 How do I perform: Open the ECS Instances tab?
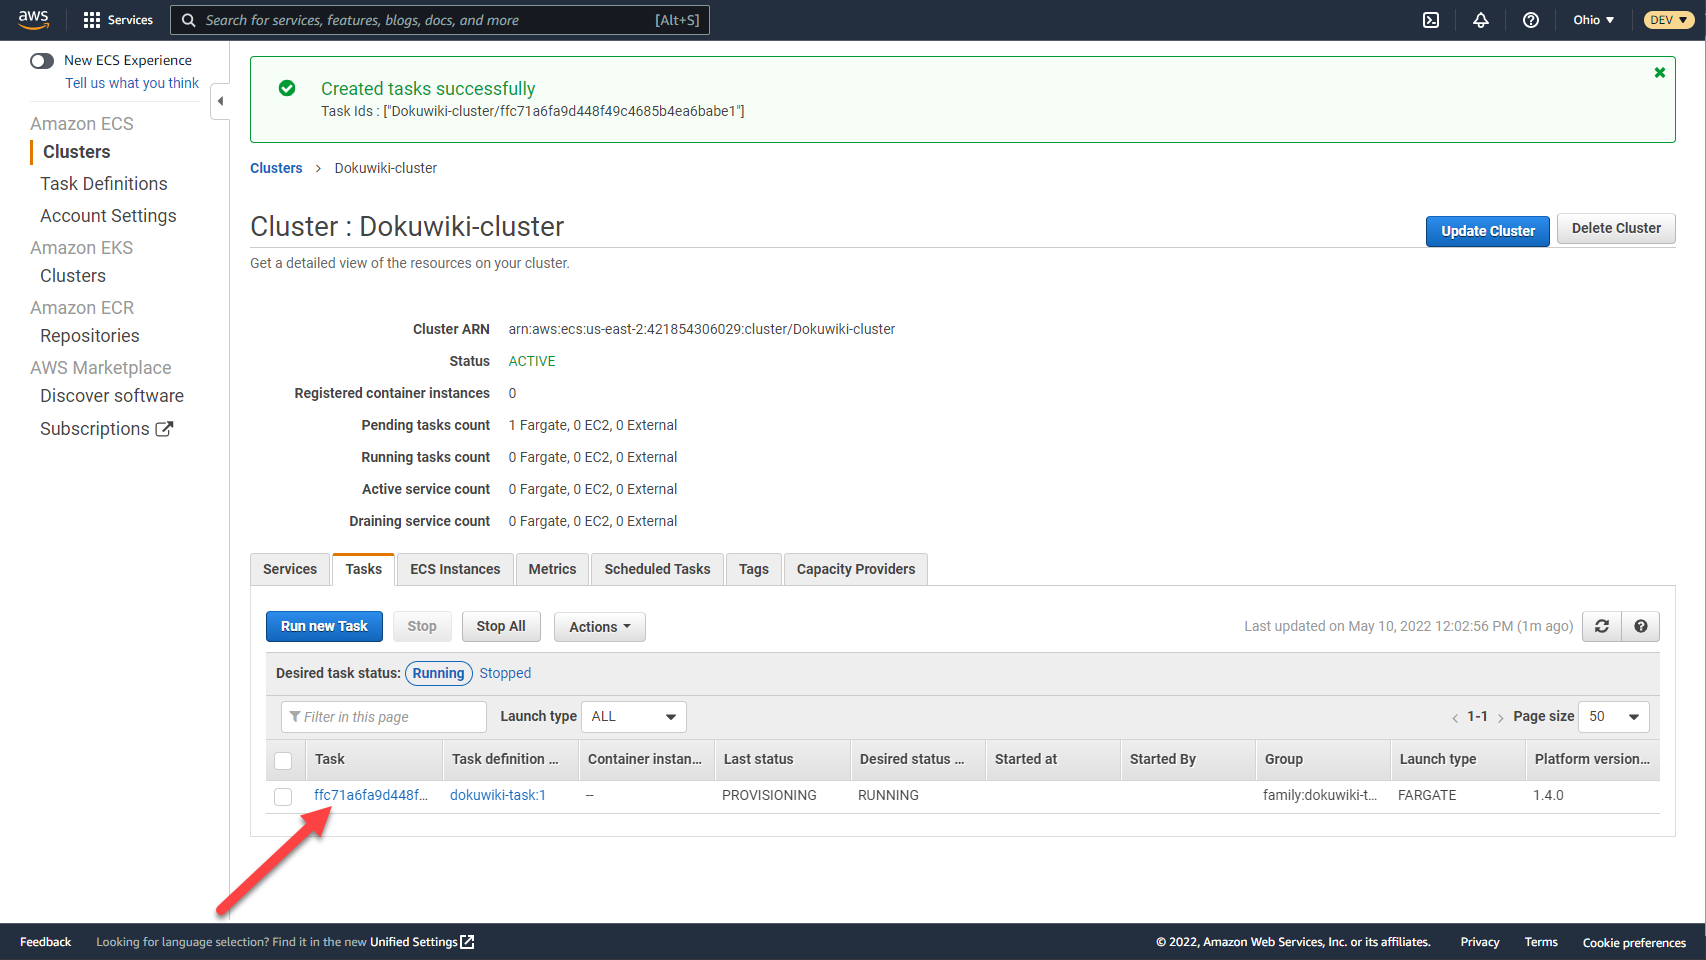(x=455, y=569)
